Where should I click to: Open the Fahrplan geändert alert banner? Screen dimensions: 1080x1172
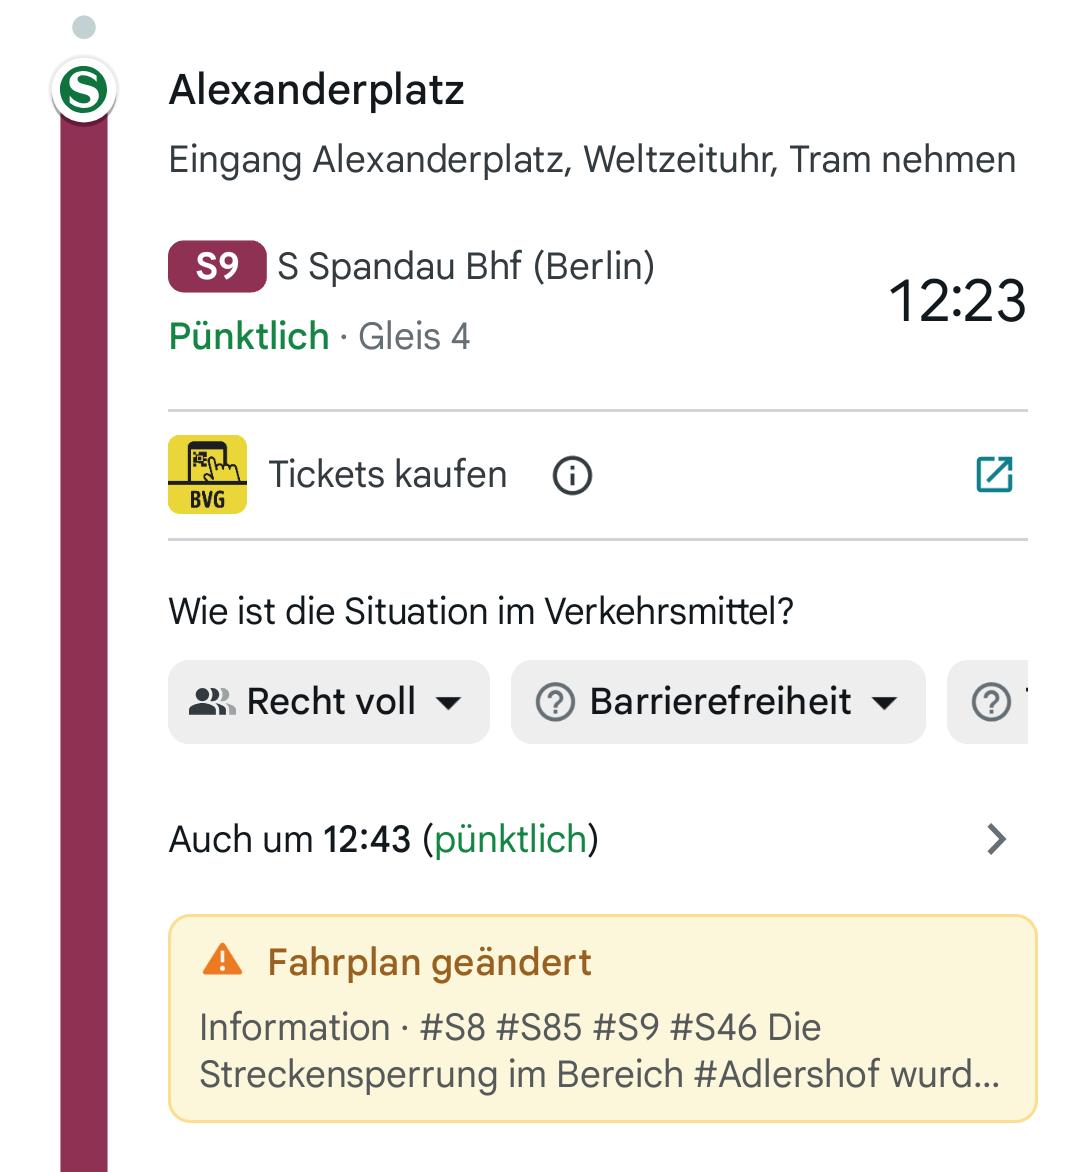point(602,1018)
